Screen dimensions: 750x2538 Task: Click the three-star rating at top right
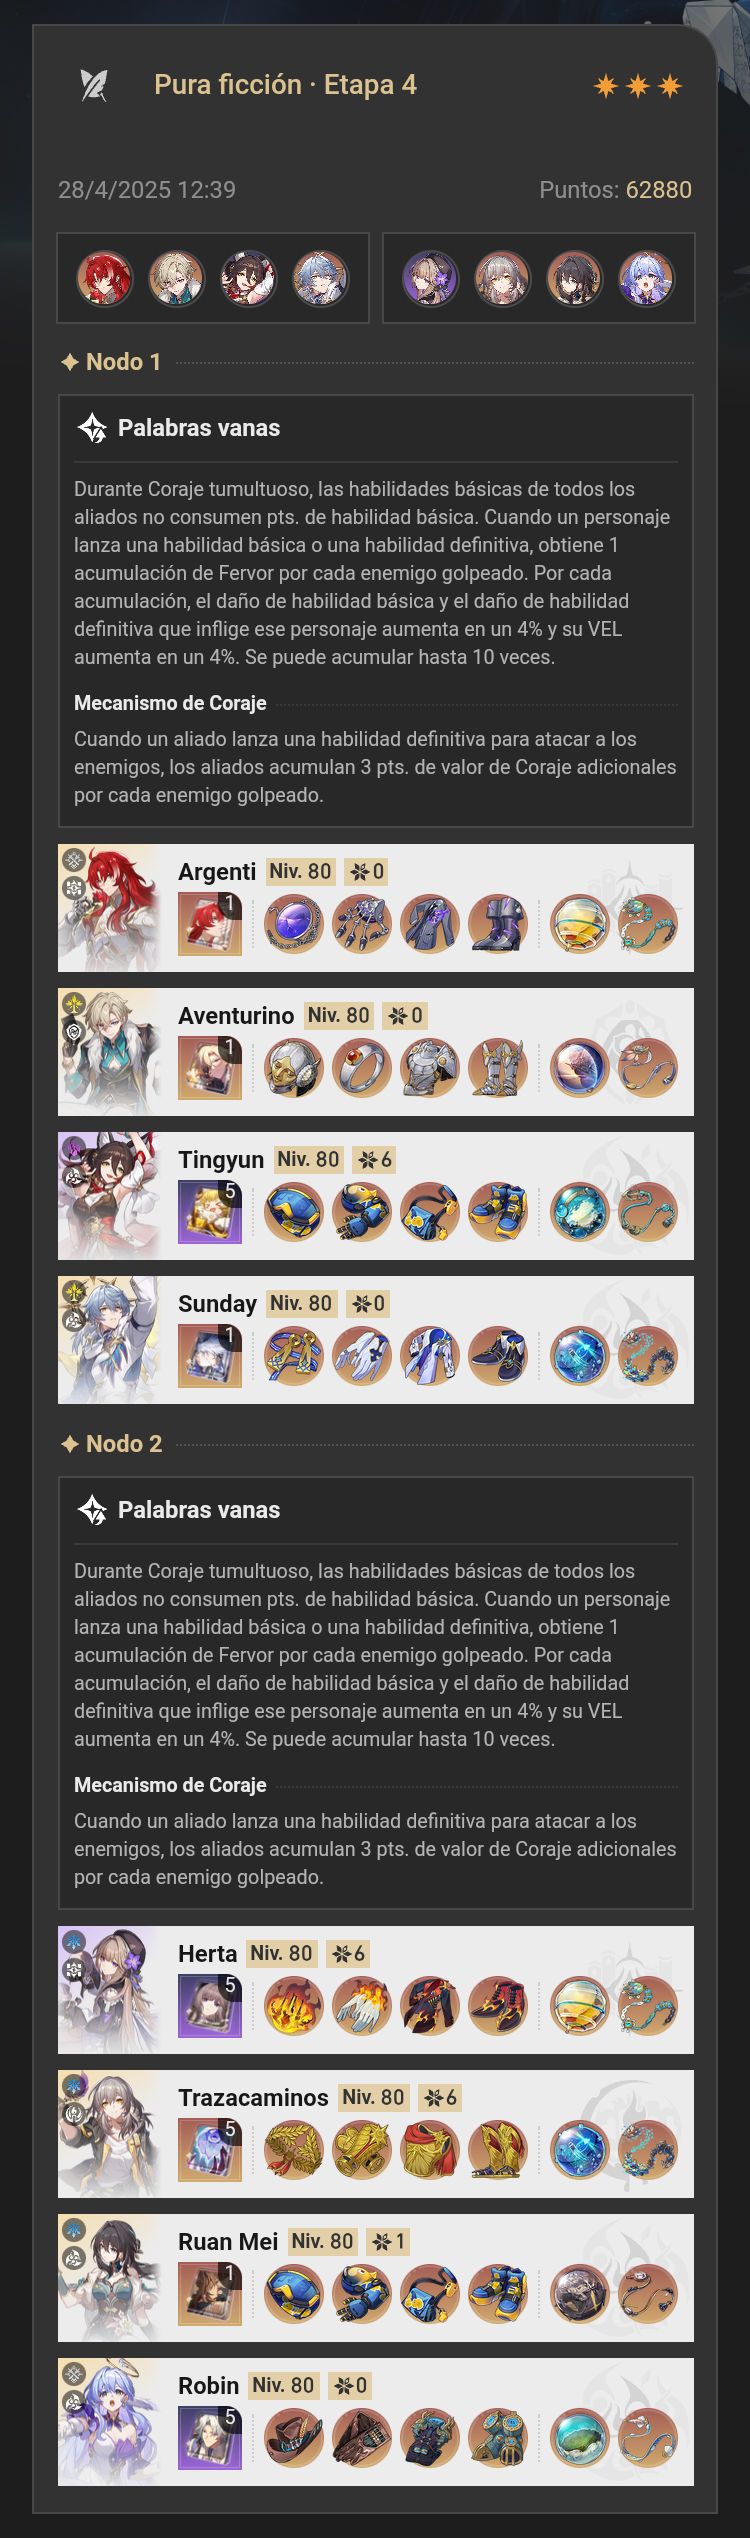[x=638, y=86]
